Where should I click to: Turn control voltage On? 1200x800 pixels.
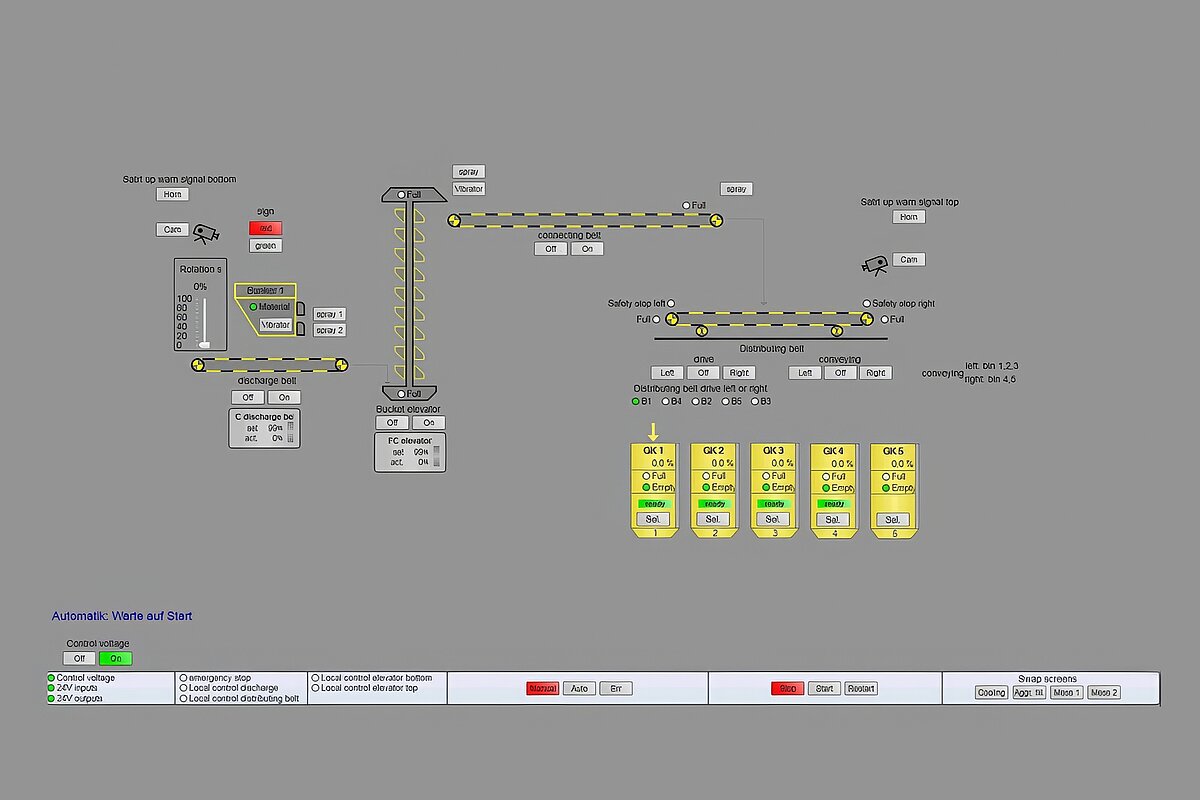pyautogui.click(x=115, y=658)
